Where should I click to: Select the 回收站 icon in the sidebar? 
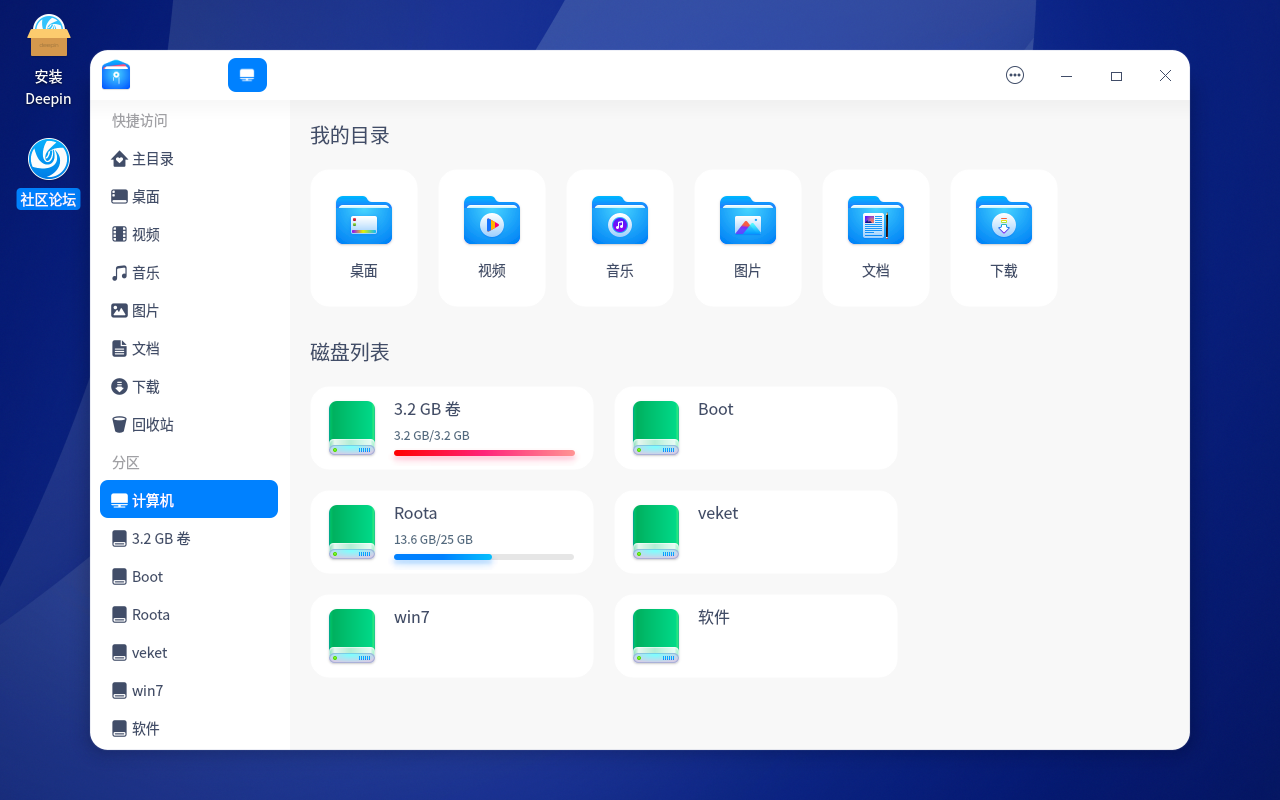click(152, 424)
